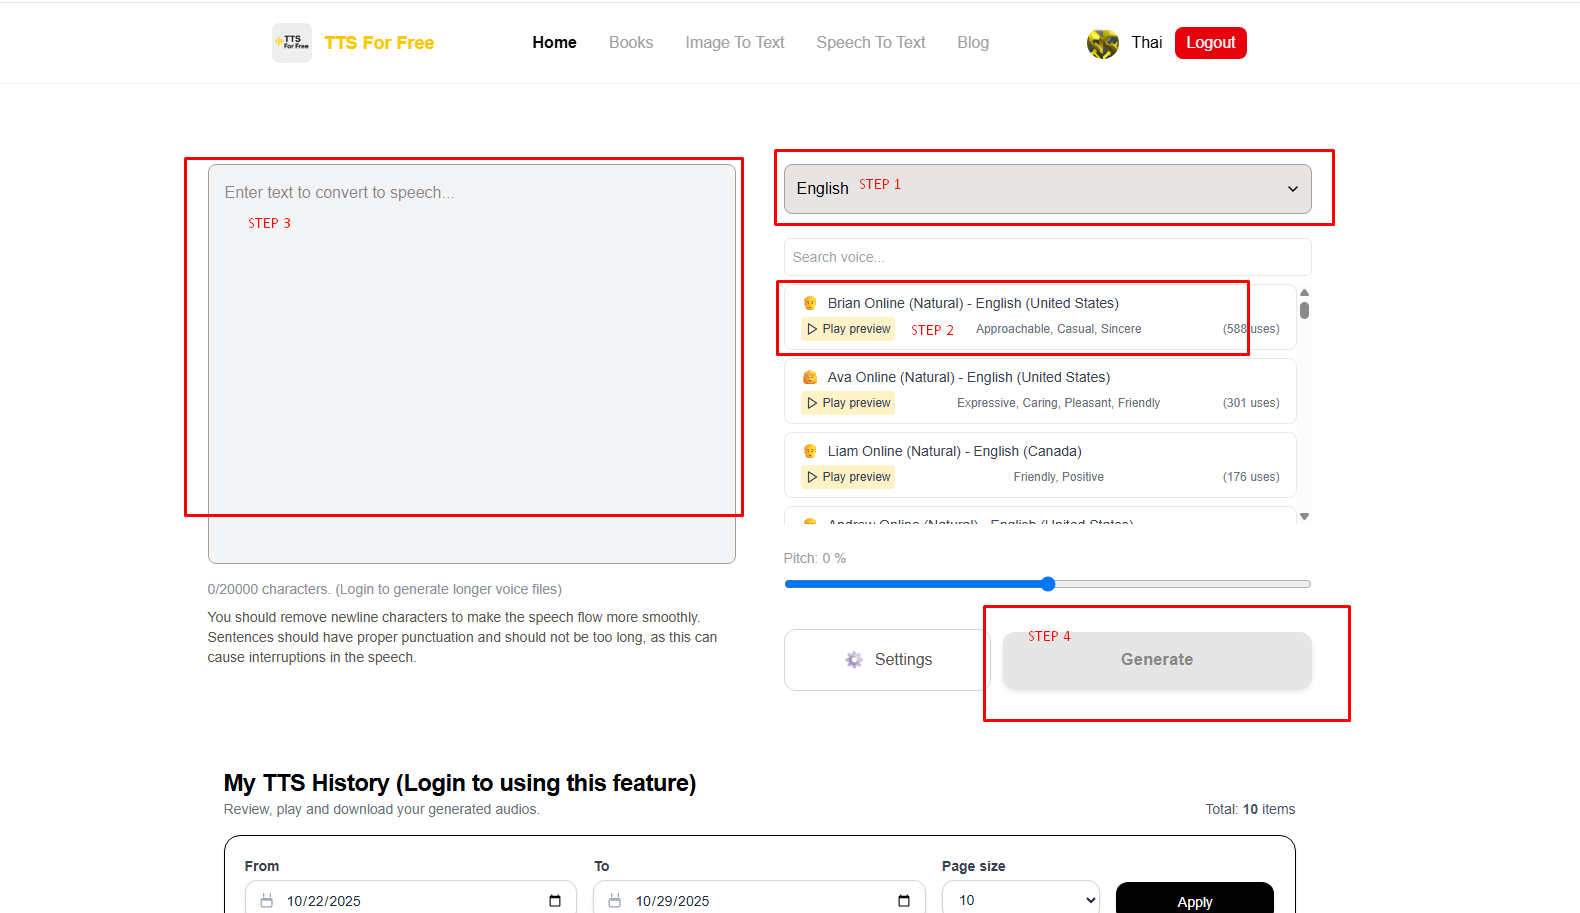
Task: Go to Home menu
Action: coord(554,43)
